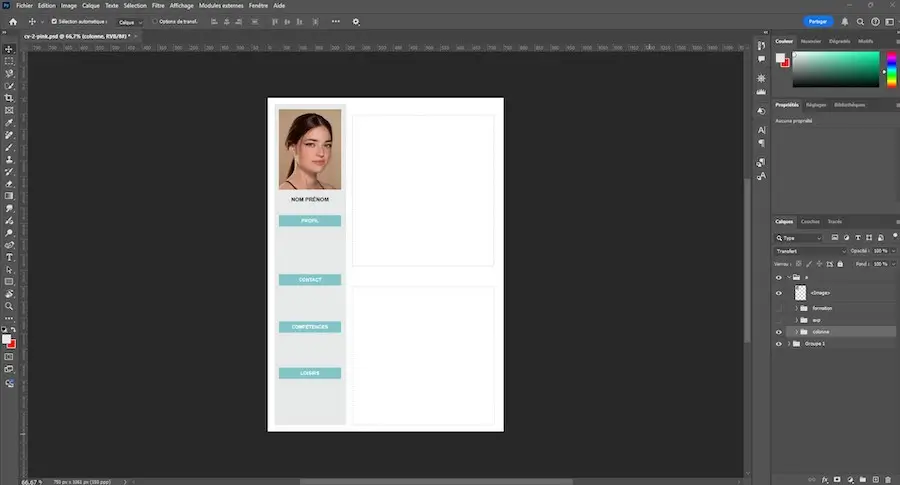Open the Aide menu
This screenshot has height=485, width=900.
(279, 6)
